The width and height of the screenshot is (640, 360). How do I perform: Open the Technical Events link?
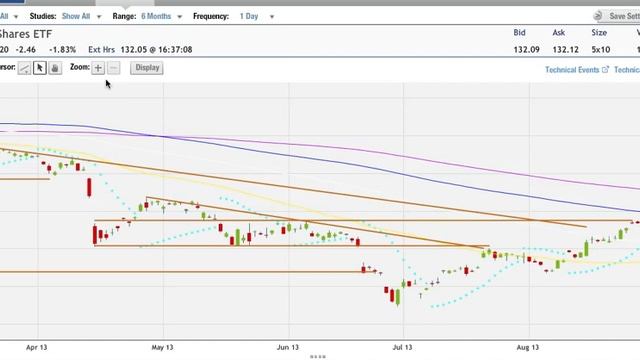click(x=572, y=70)
